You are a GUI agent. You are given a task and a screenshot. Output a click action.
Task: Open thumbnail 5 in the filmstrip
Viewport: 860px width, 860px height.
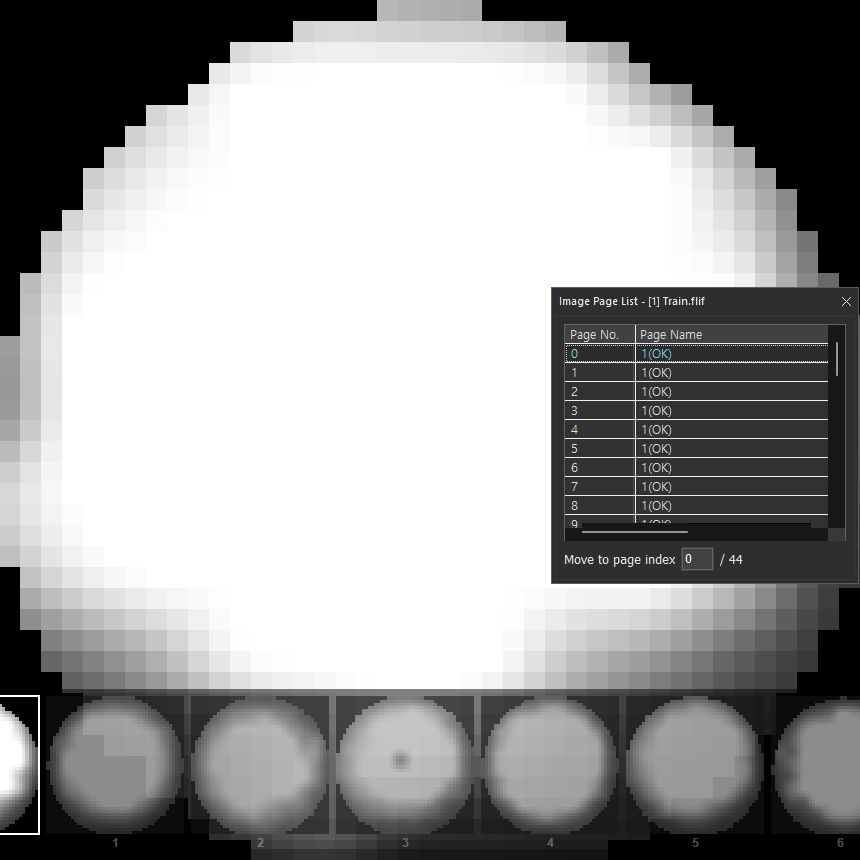click(x=695, y=765)
